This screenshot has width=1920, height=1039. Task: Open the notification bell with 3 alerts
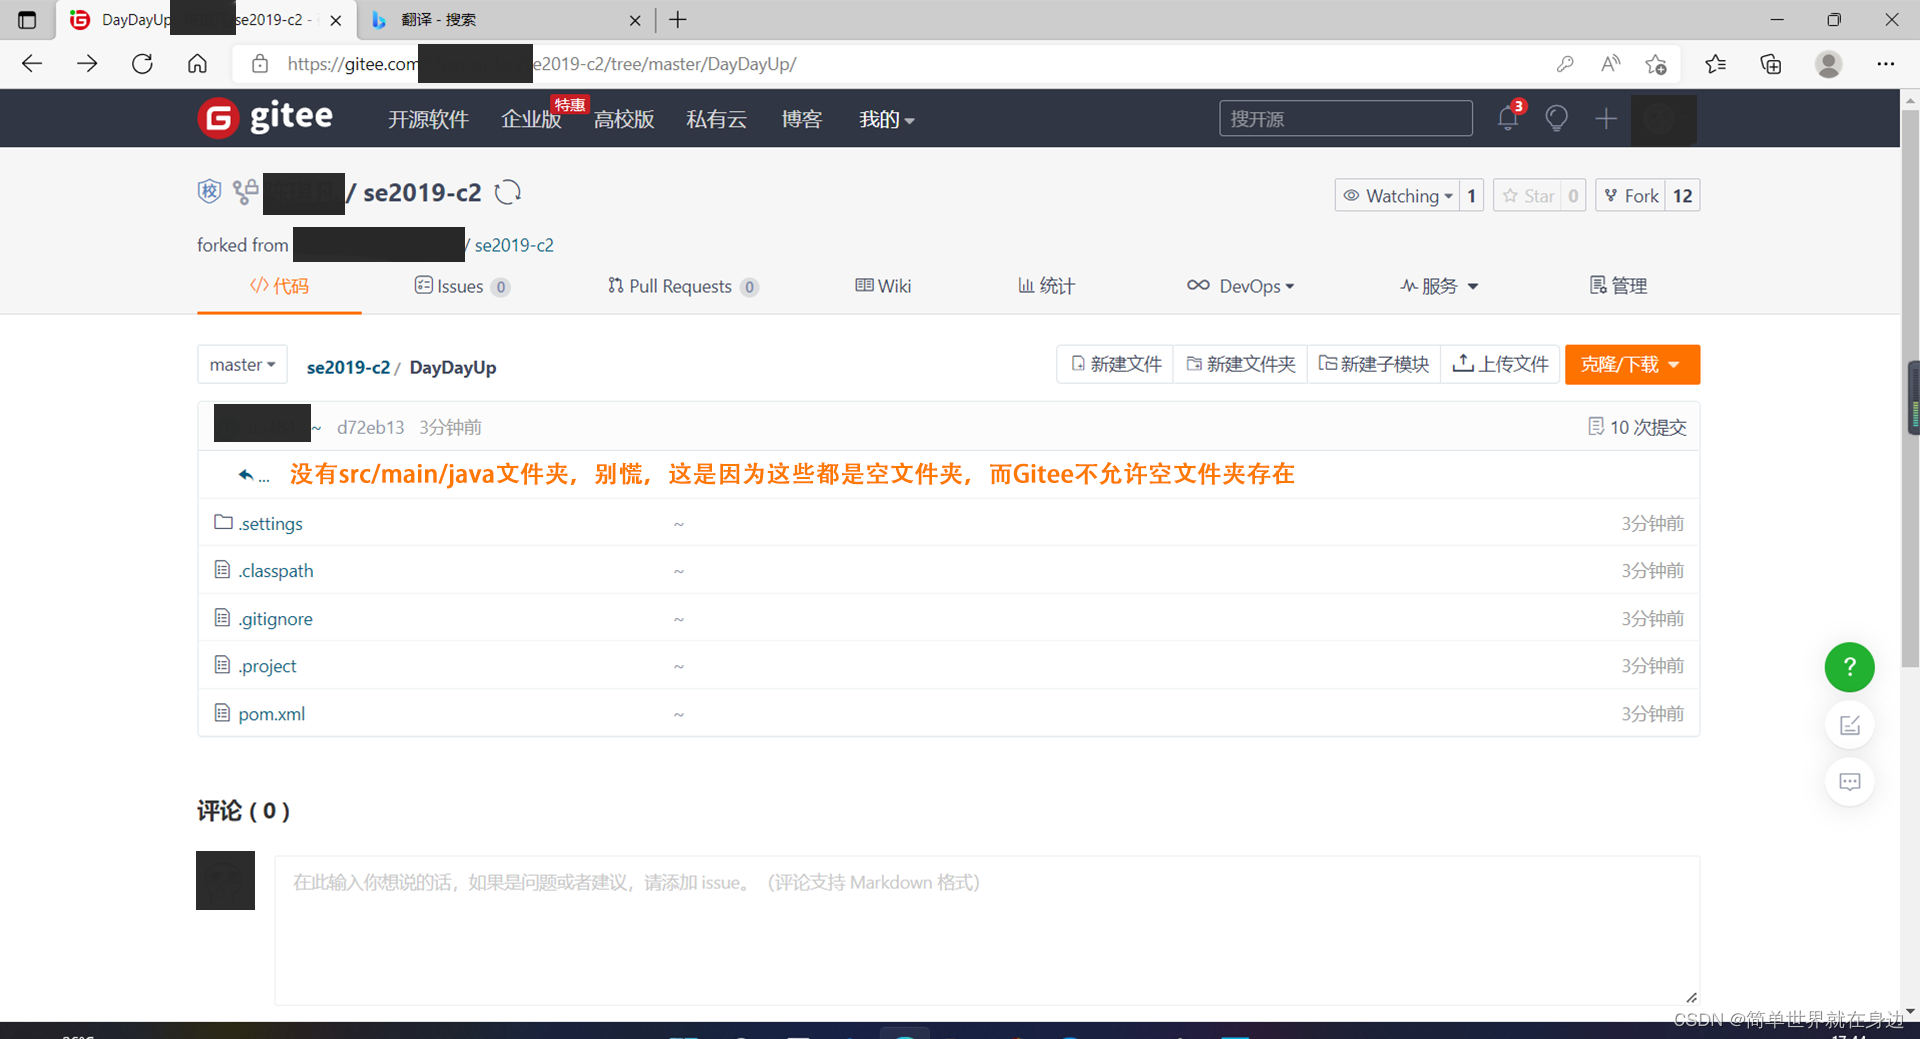[x=1507, y=118]
